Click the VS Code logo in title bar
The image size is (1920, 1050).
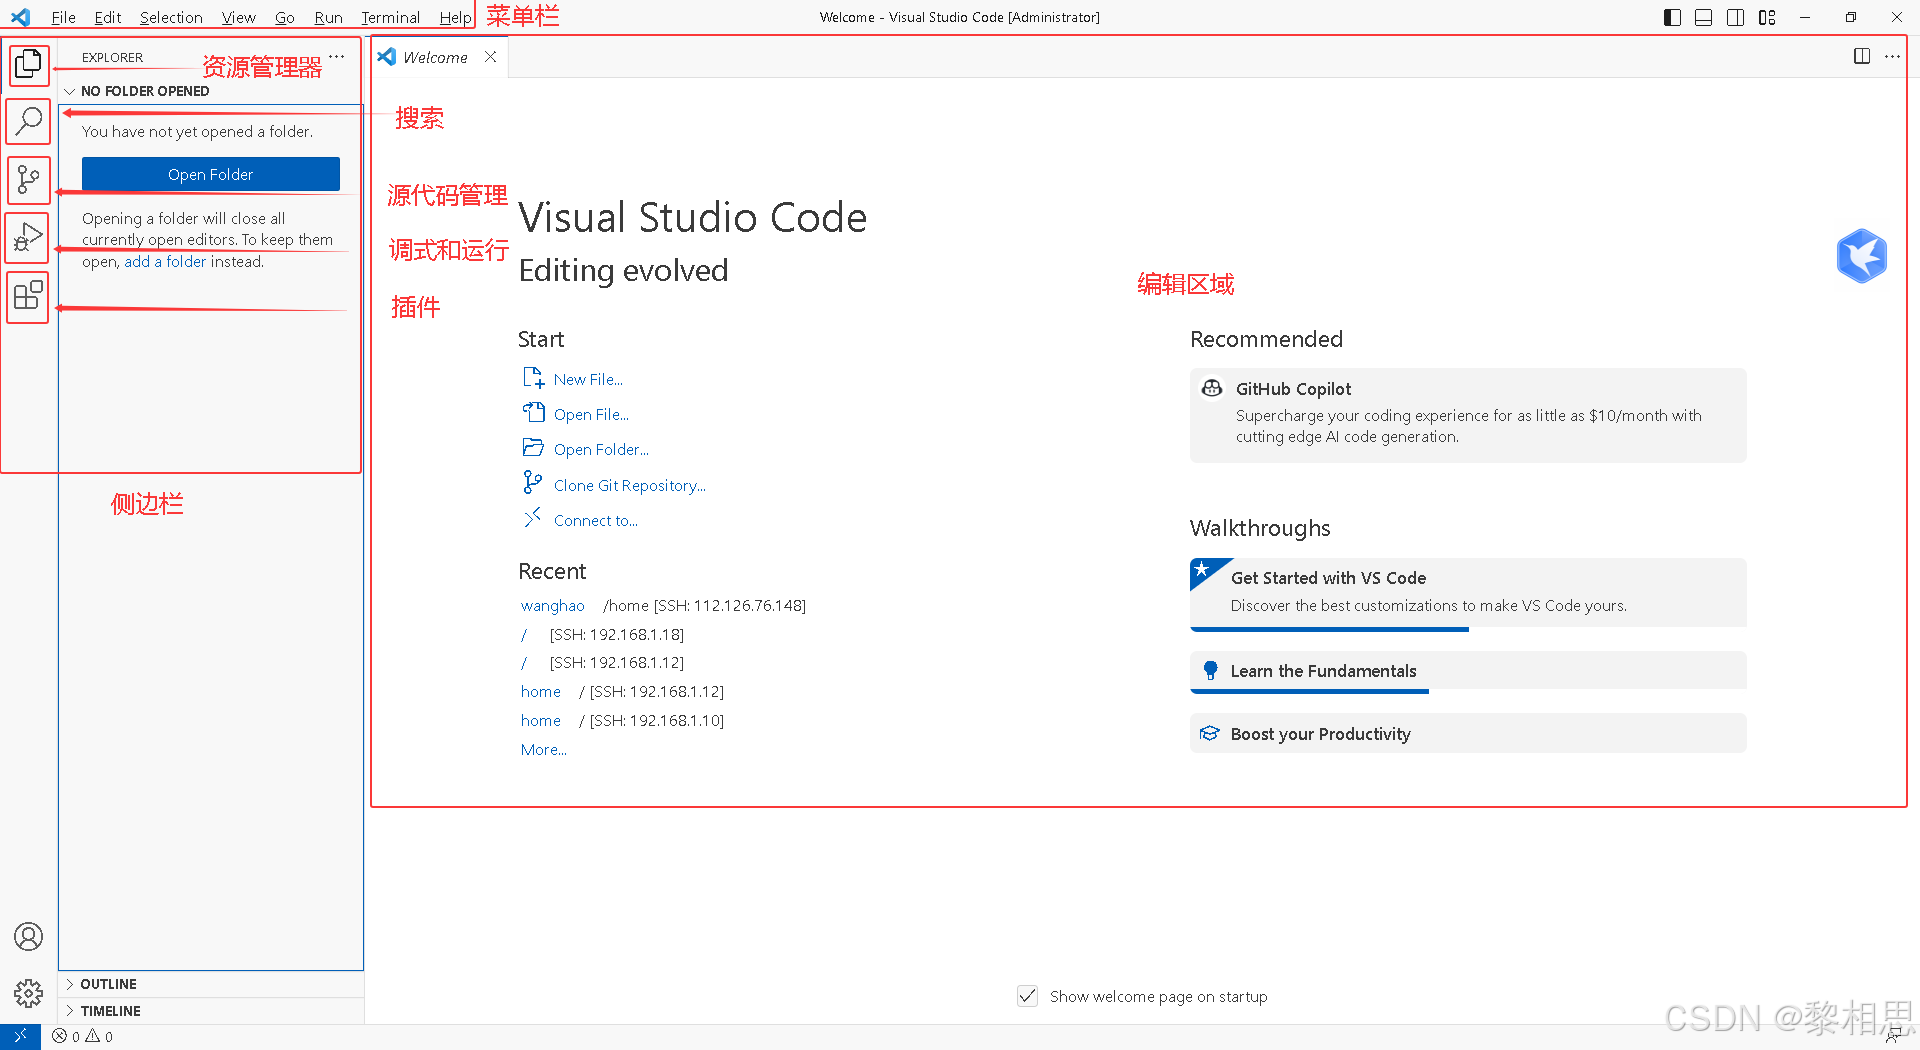pos(21,17)
